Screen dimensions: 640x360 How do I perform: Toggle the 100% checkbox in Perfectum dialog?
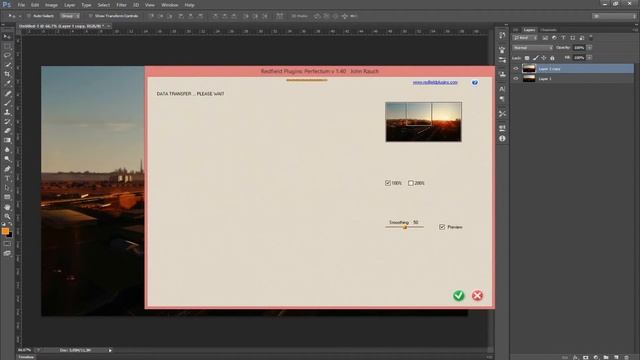pyautogui.click(x=388, y=183)
